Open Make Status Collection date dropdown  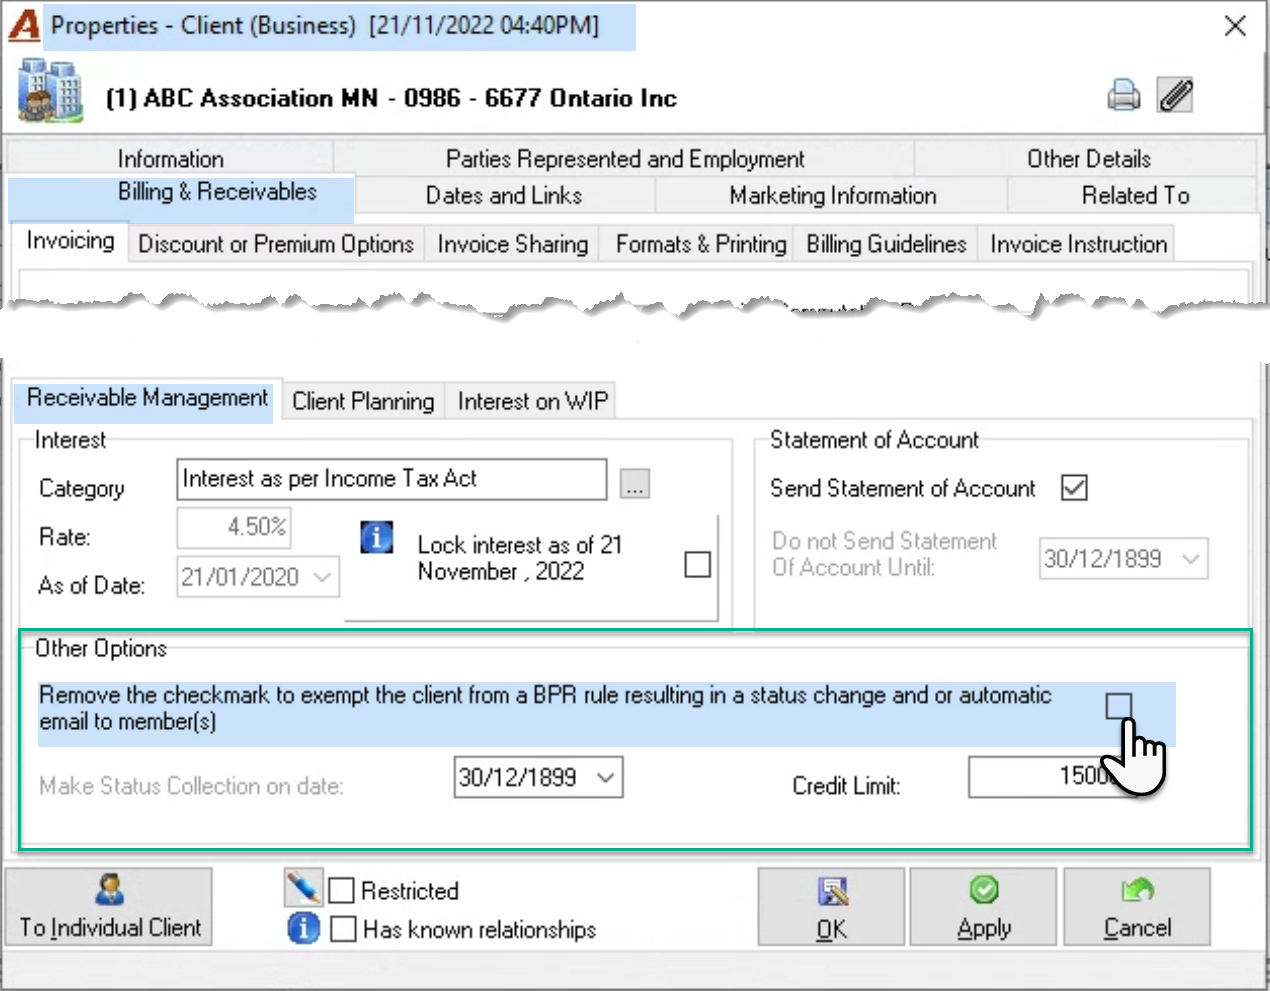coord(606,777)
